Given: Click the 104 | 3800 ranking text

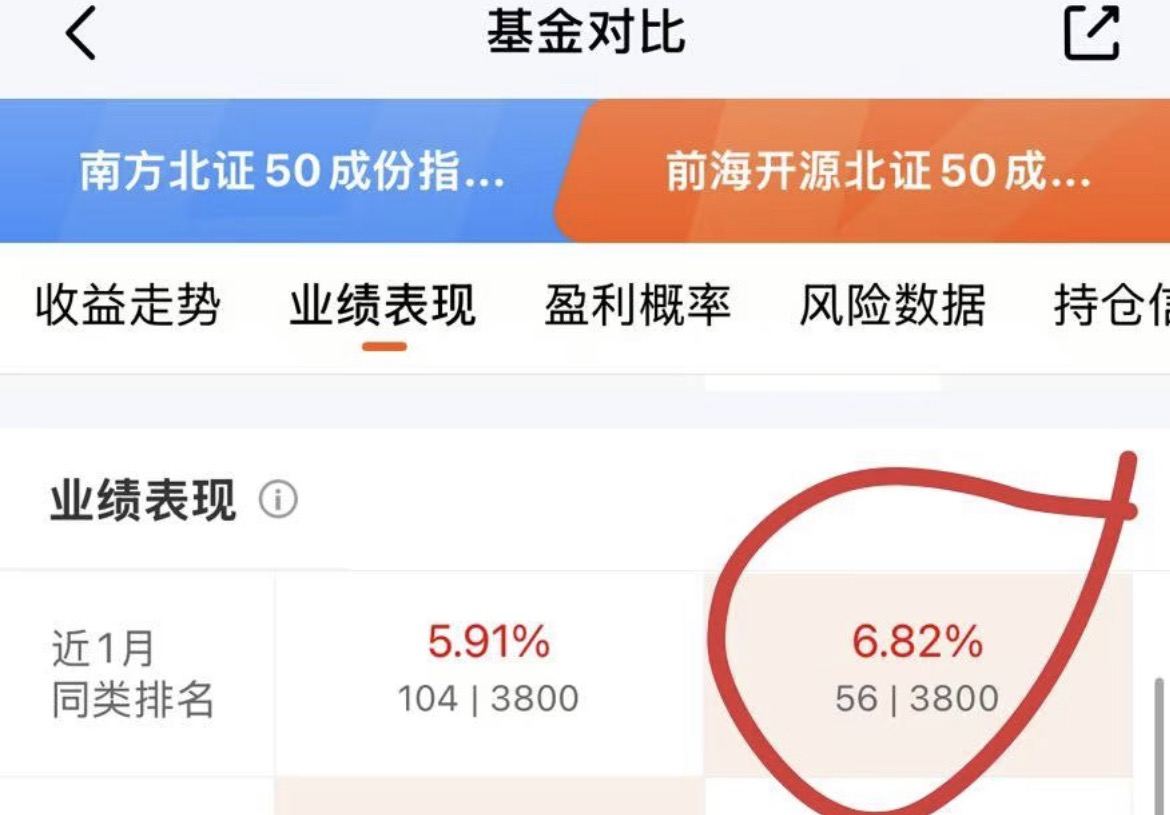Looking at the screenshot, I should (x=488, y=699).
